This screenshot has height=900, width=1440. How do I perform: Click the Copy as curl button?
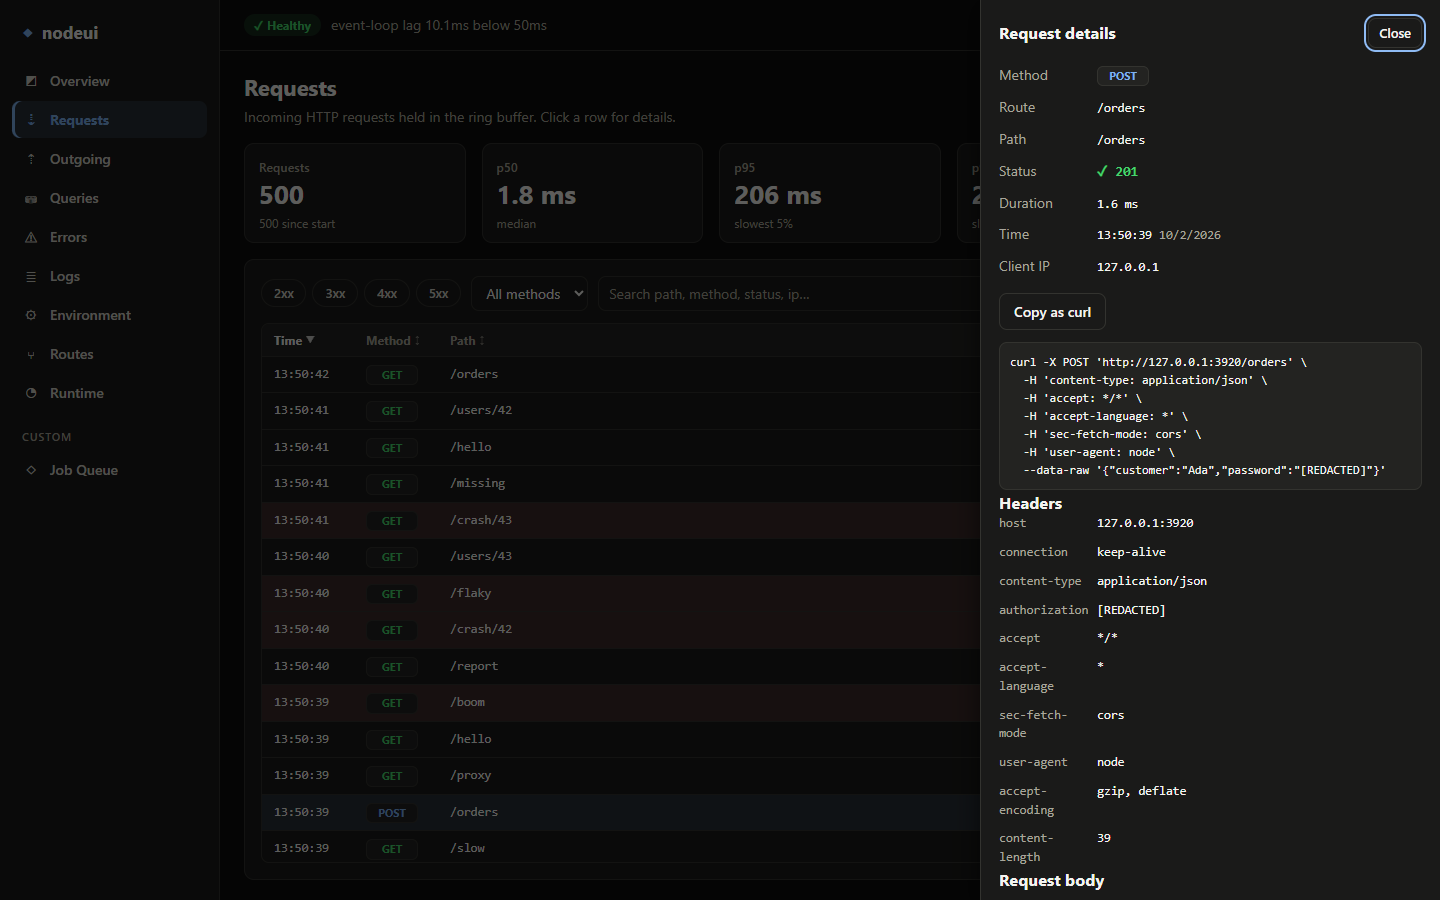point(1052,312)
